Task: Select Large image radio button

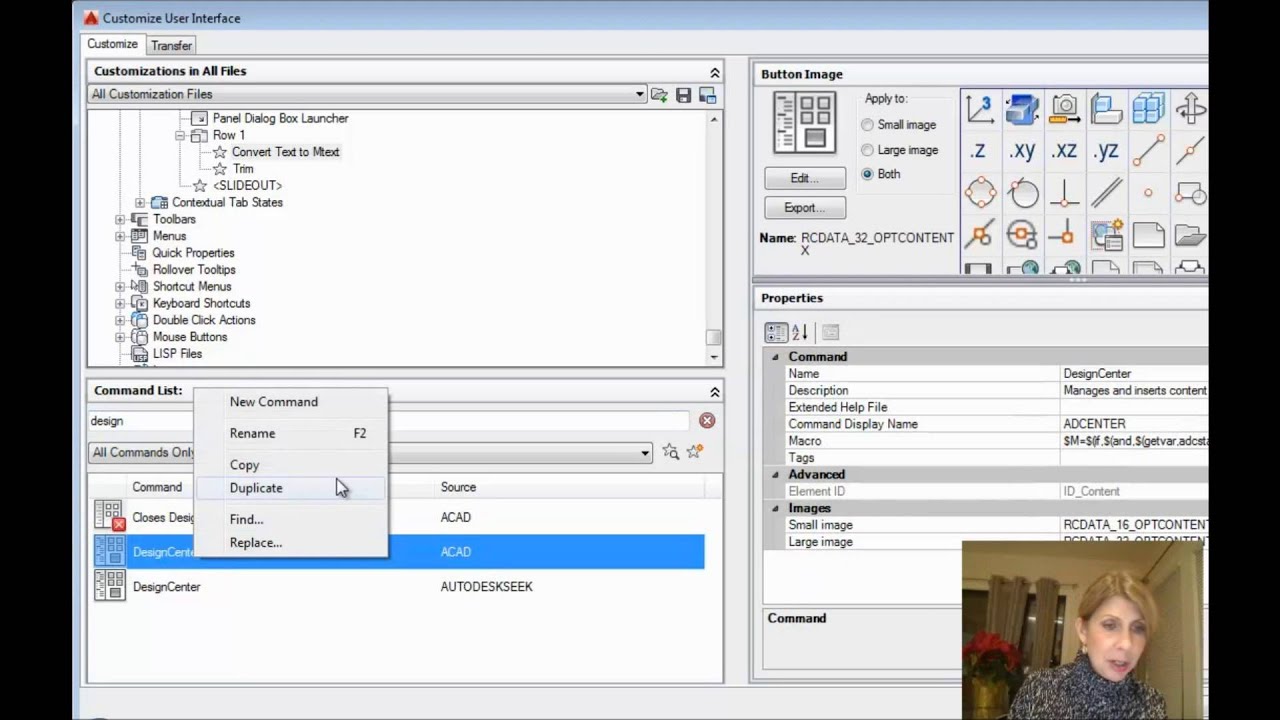Action: coord(867,150)
